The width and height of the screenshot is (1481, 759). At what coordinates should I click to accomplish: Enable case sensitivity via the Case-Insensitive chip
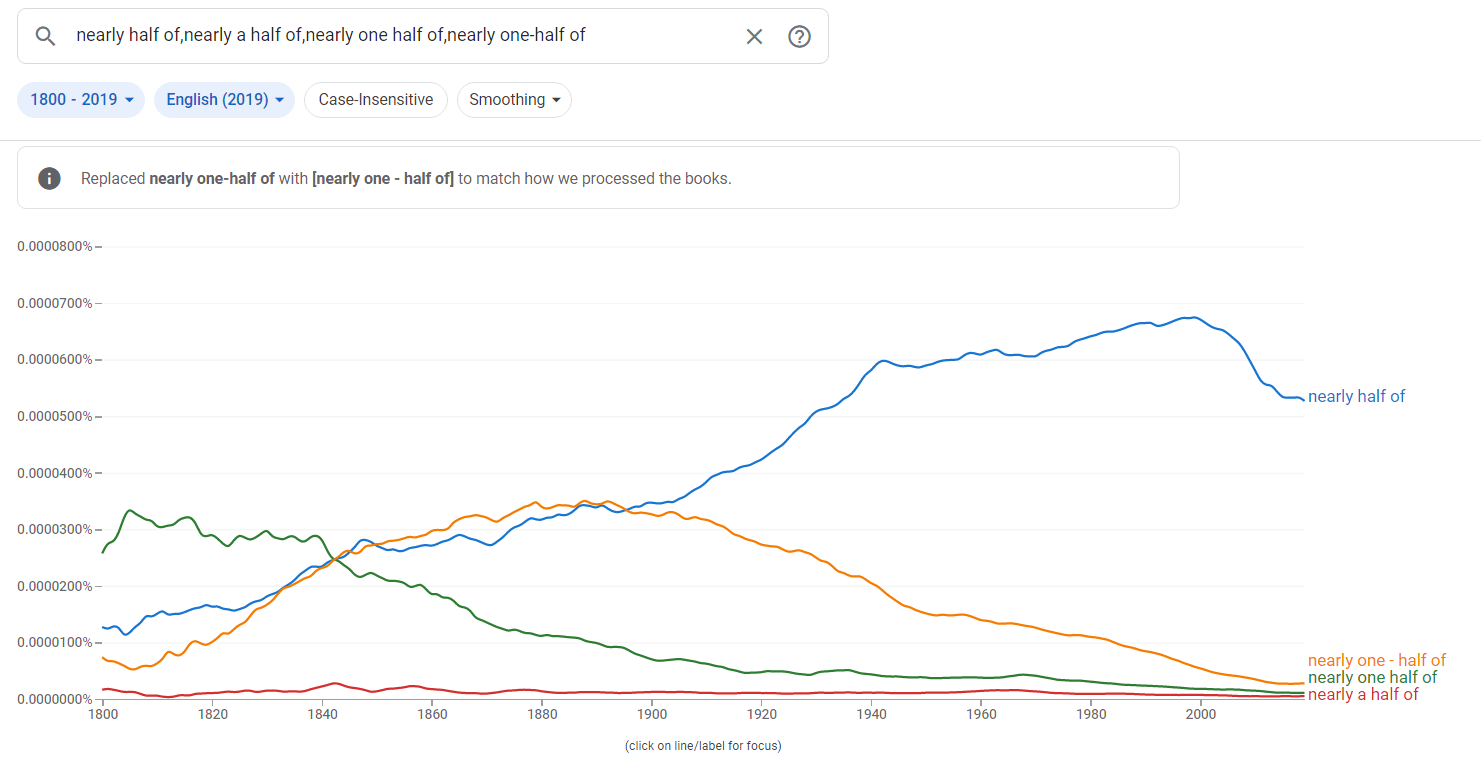(x=375, y=100)
